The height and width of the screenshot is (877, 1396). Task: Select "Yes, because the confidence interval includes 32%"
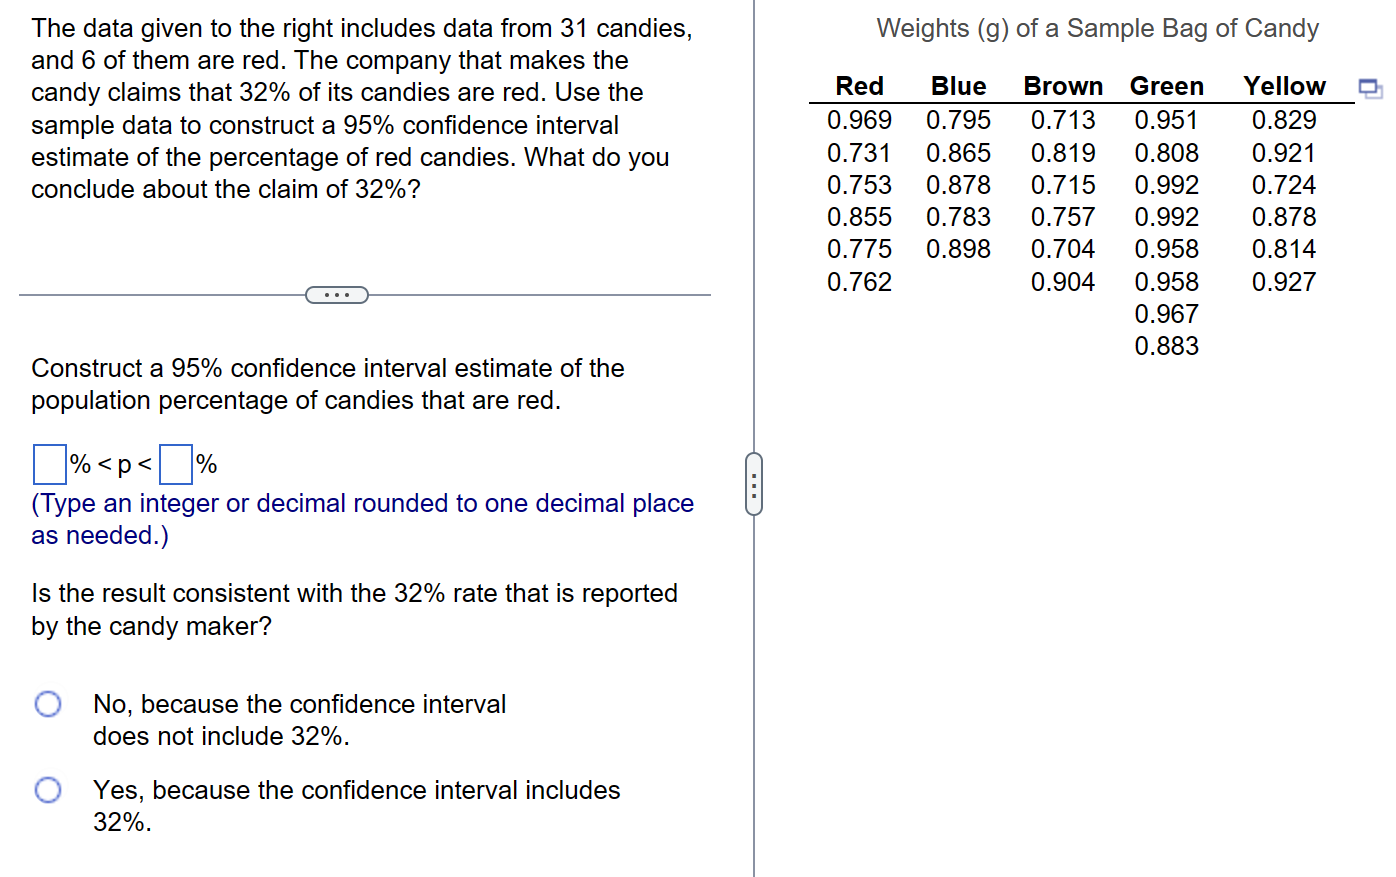[47, 789]
